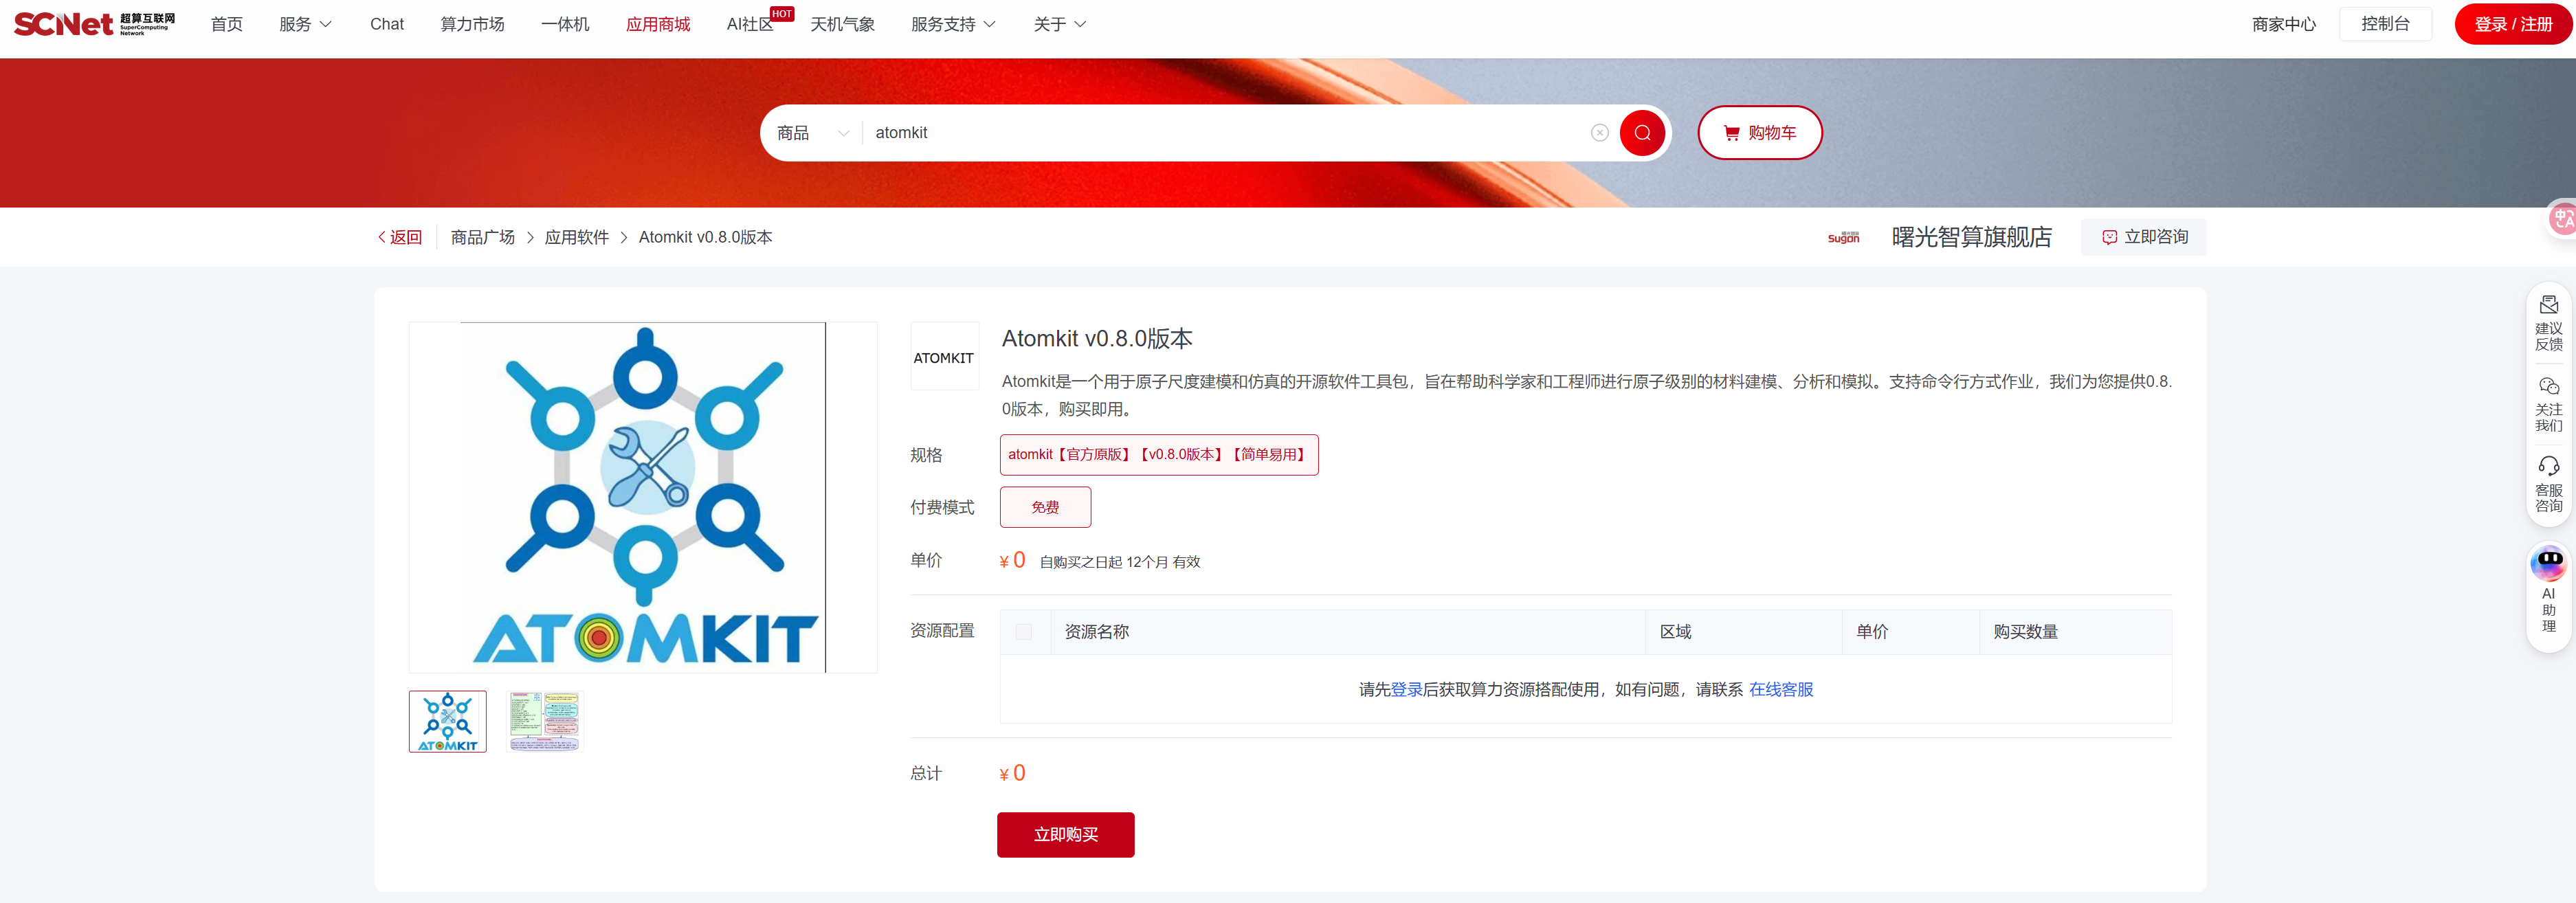Click the 立即咨询 chat button
The height and width of the screenshot is (903, 2576).
pyautogui.click(x=2144, y=237)
